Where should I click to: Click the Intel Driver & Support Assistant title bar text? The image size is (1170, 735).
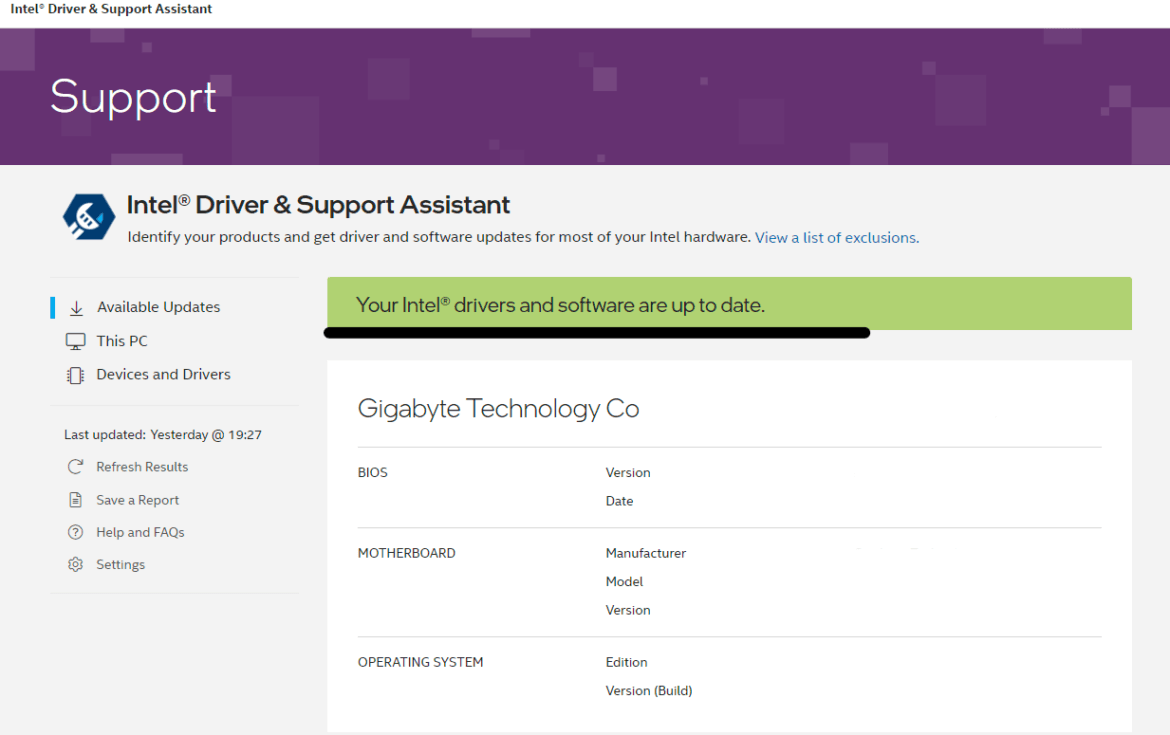pyautogui.click(x=110, y=9)
